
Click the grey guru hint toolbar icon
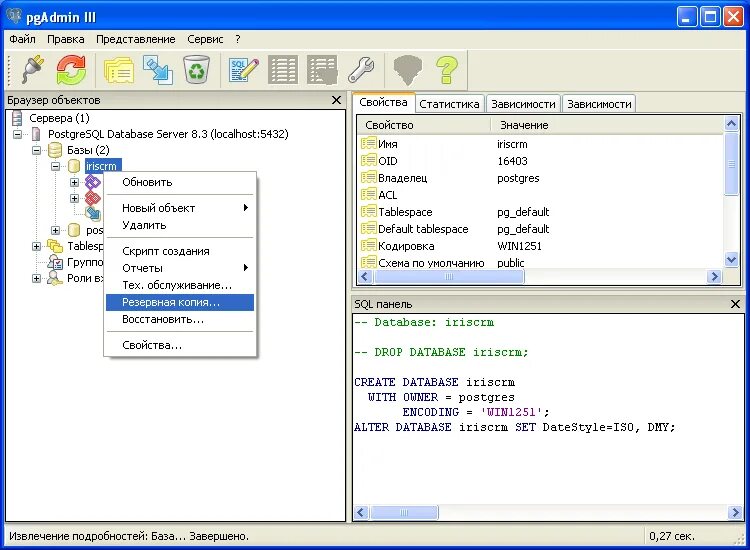408,70
